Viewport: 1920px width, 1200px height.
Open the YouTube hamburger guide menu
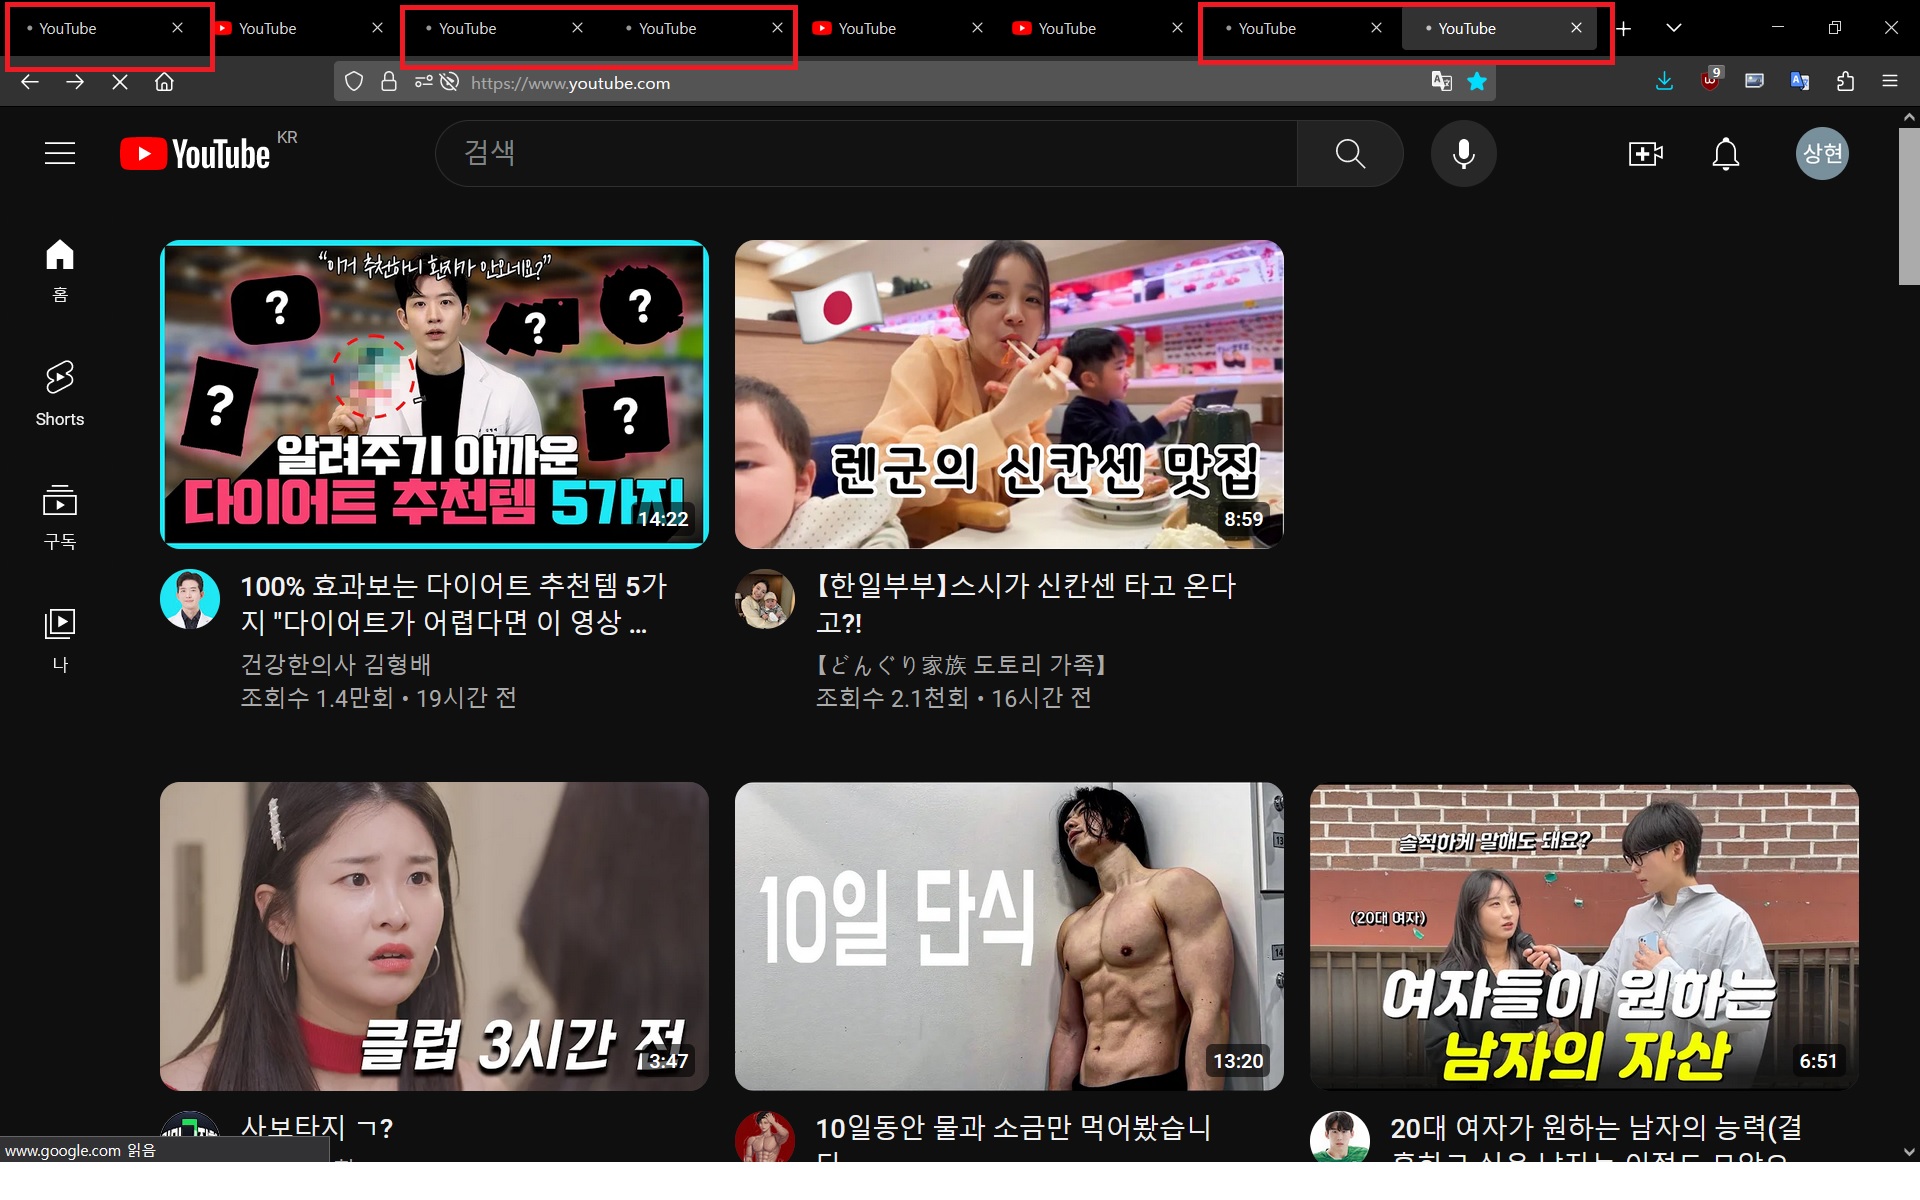[60, 153]
